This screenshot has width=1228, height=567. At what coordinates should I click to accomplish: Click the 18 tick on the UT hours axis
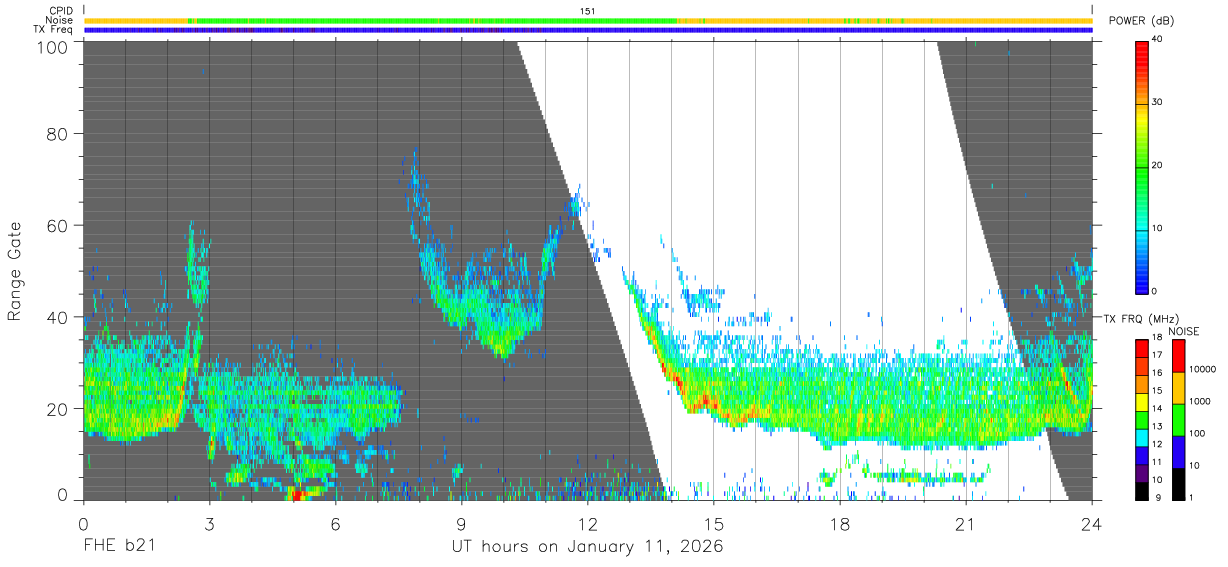click(840, 523)
